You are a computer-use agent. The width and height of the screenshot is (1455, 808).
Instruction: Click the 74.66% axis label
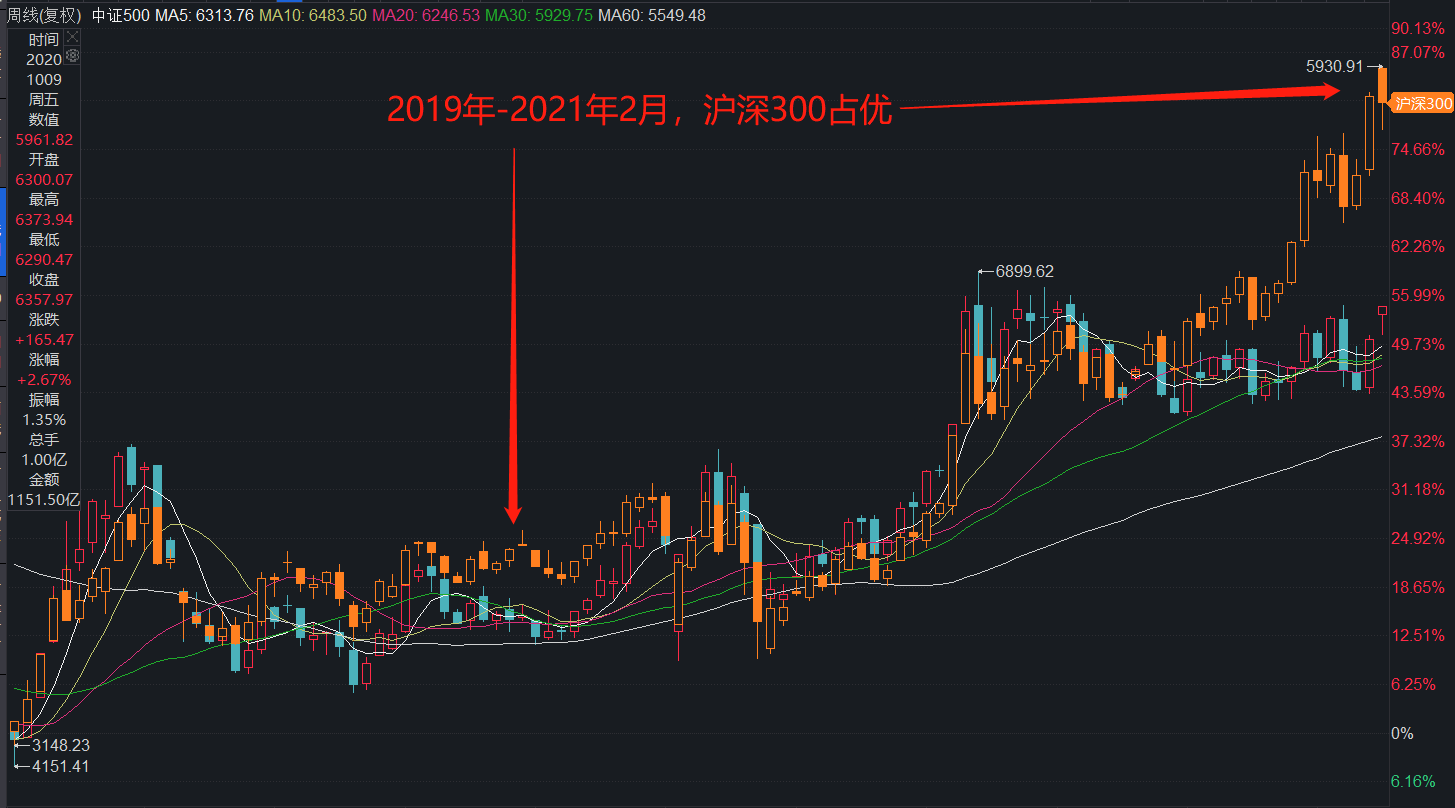point(1419,149)
